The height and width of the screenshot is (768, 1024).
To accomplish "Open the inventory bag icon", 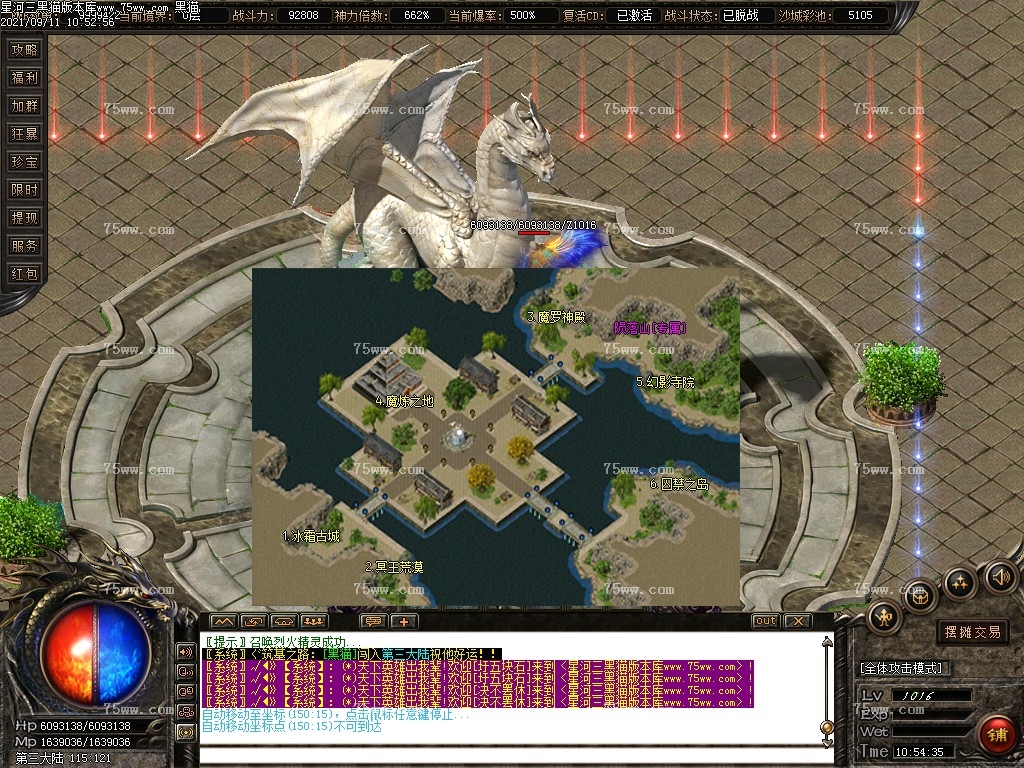I will tap(921, 596).
